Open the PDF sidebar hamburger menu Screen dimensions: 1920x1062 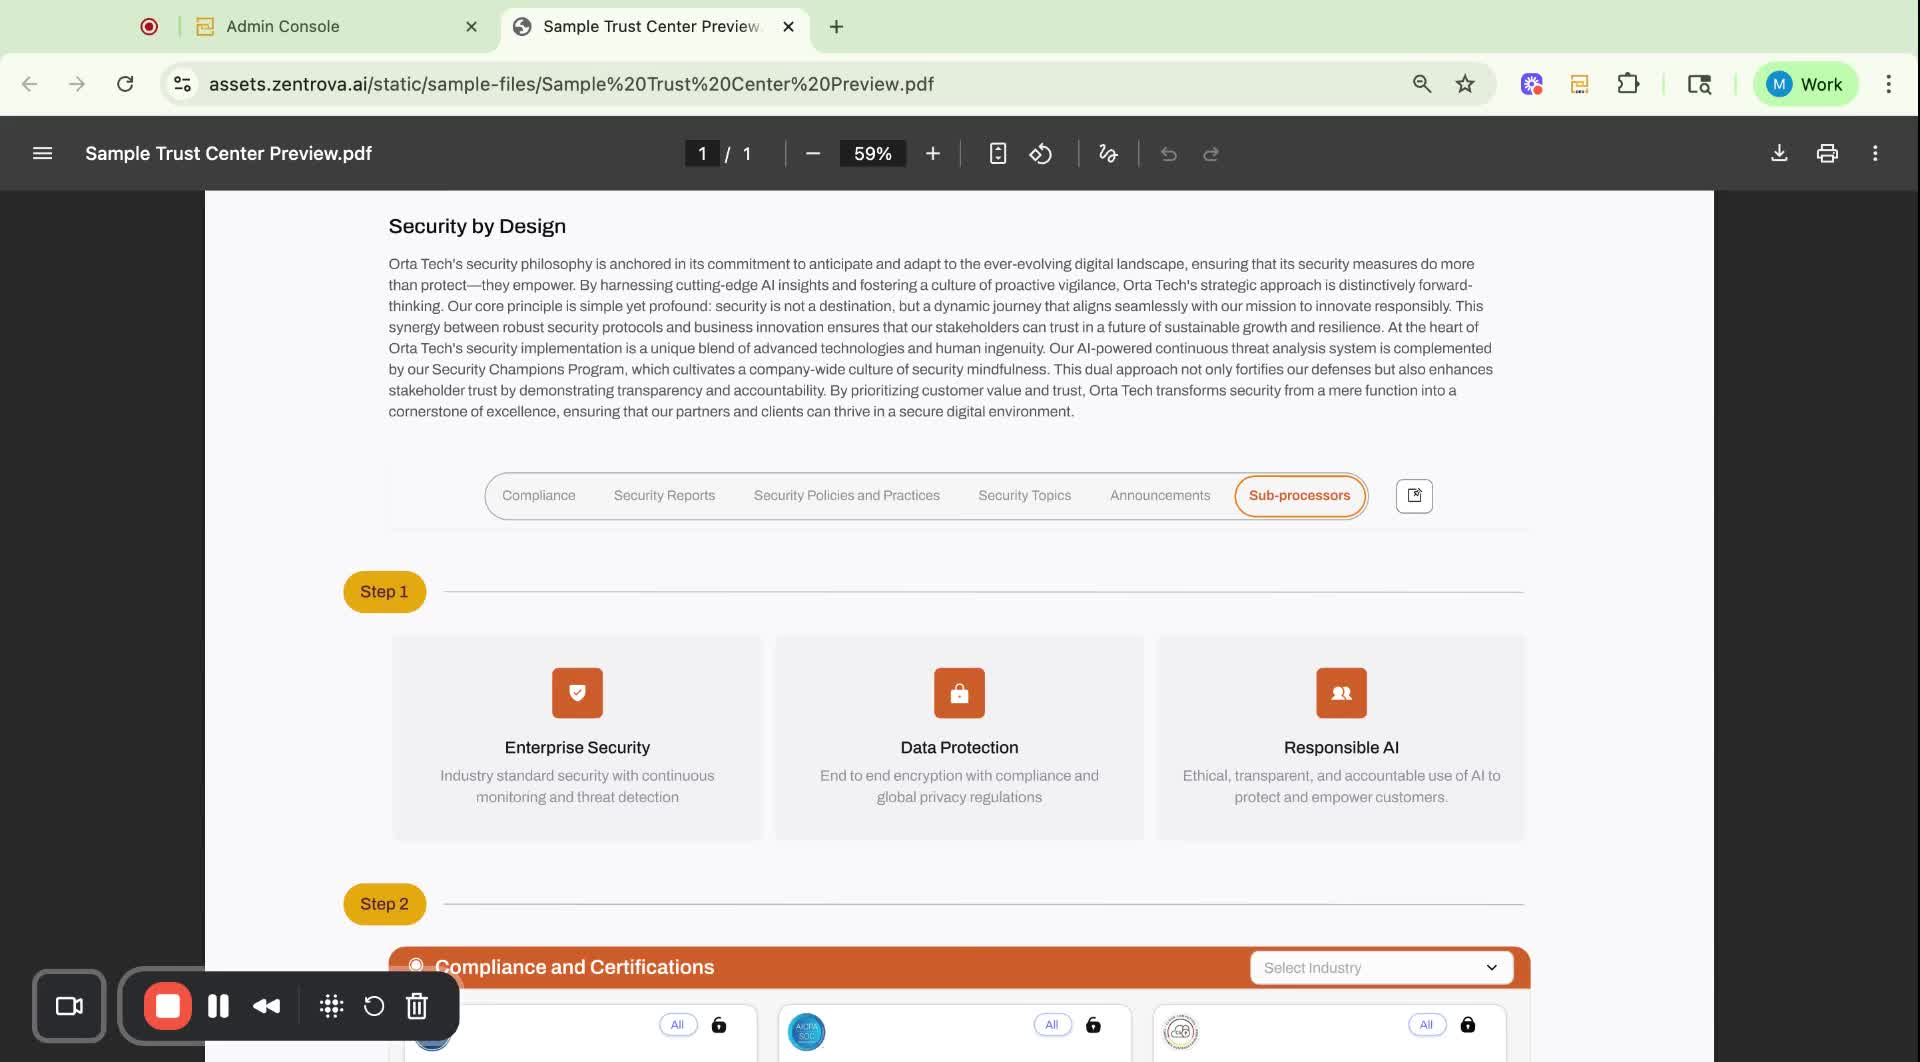click(42, 153)
